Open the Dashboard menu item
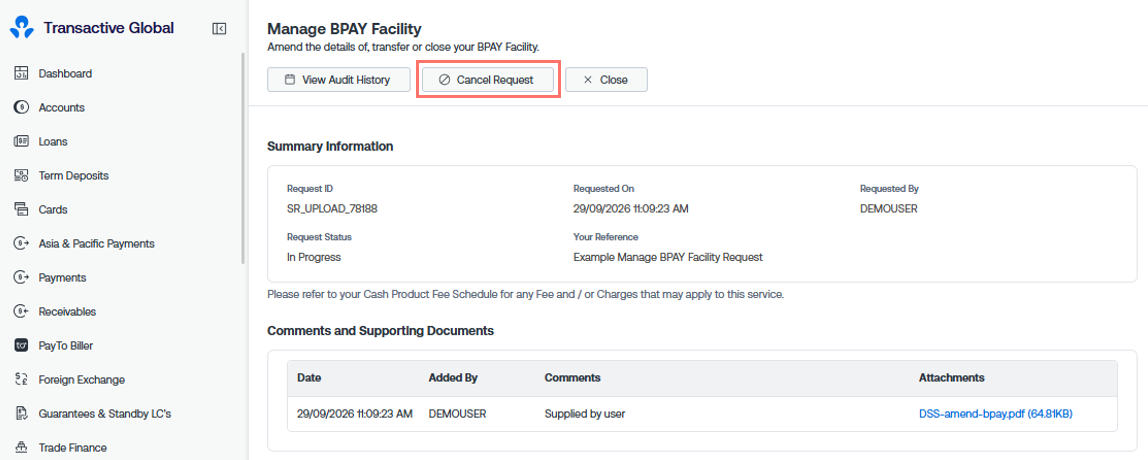The width and height of the screenshot is (1148, 460). point(65,73)
